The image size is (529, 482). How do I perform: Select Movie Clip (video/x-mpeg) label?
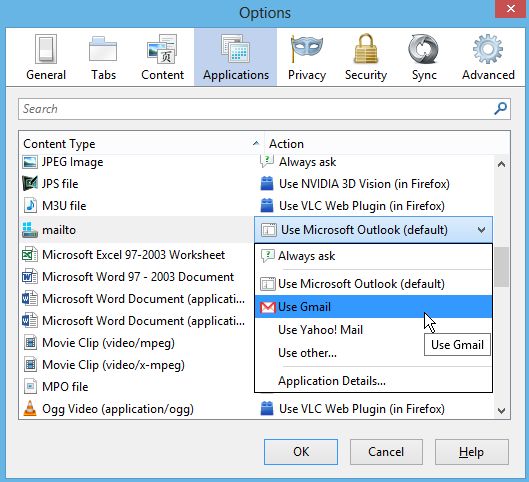(x=113, y=365)
